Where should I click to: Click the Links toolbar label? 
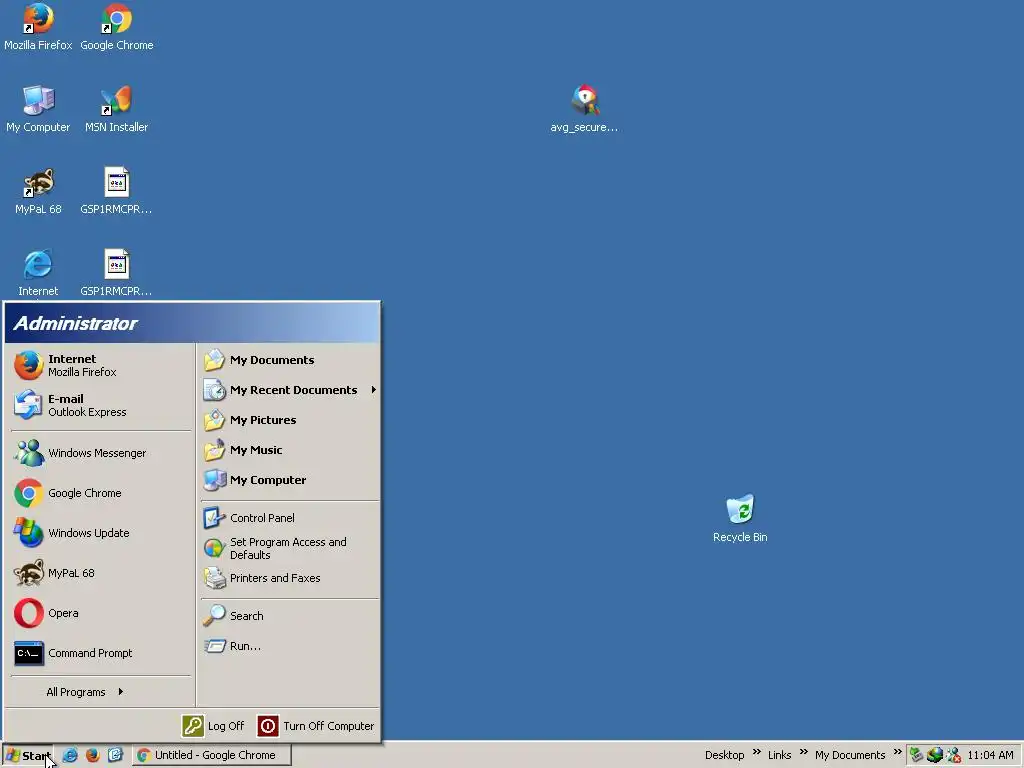click(x=779, y=755)
